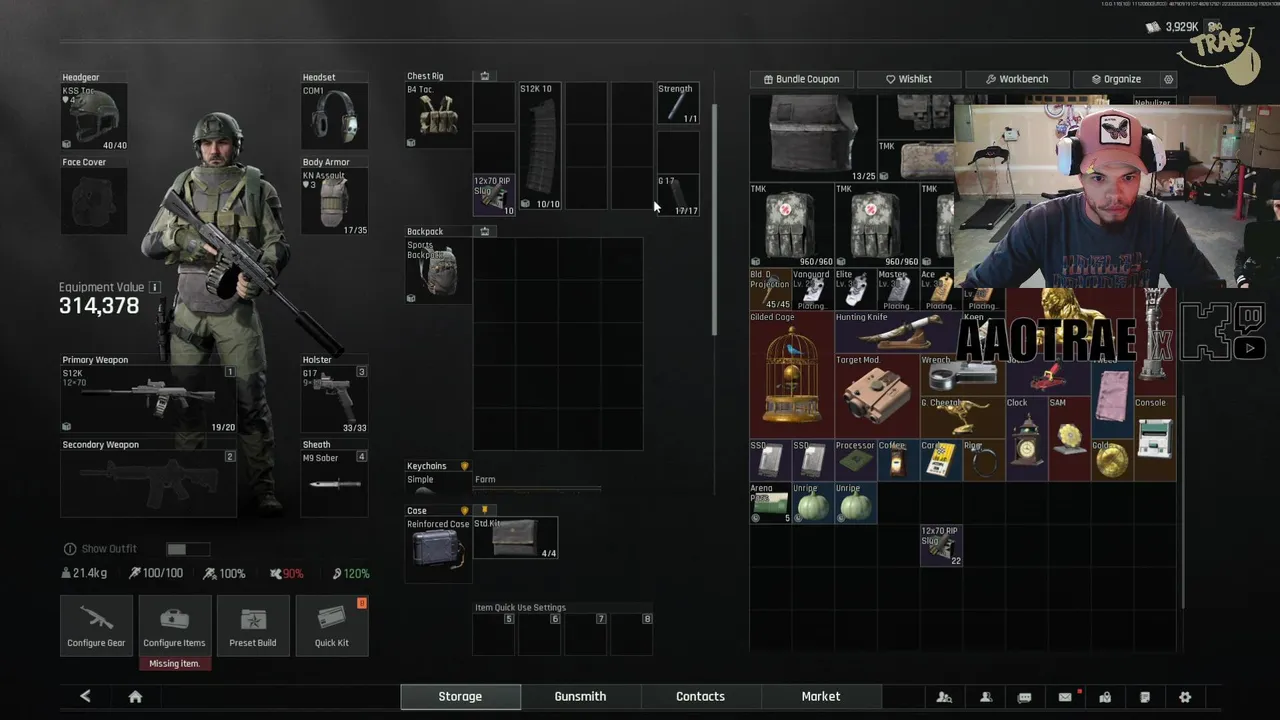The width and height of the screenshot is (1280, 720).
Task: Open the chat messages icon
Action: coord(1025,697)
